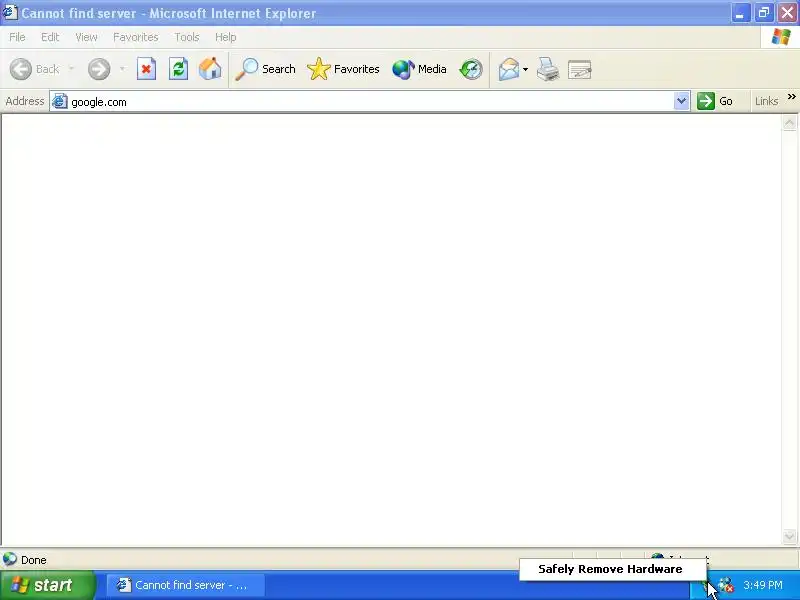Click the Links toolbar label
The image size is (800, 600).
[x=766, y=101]
